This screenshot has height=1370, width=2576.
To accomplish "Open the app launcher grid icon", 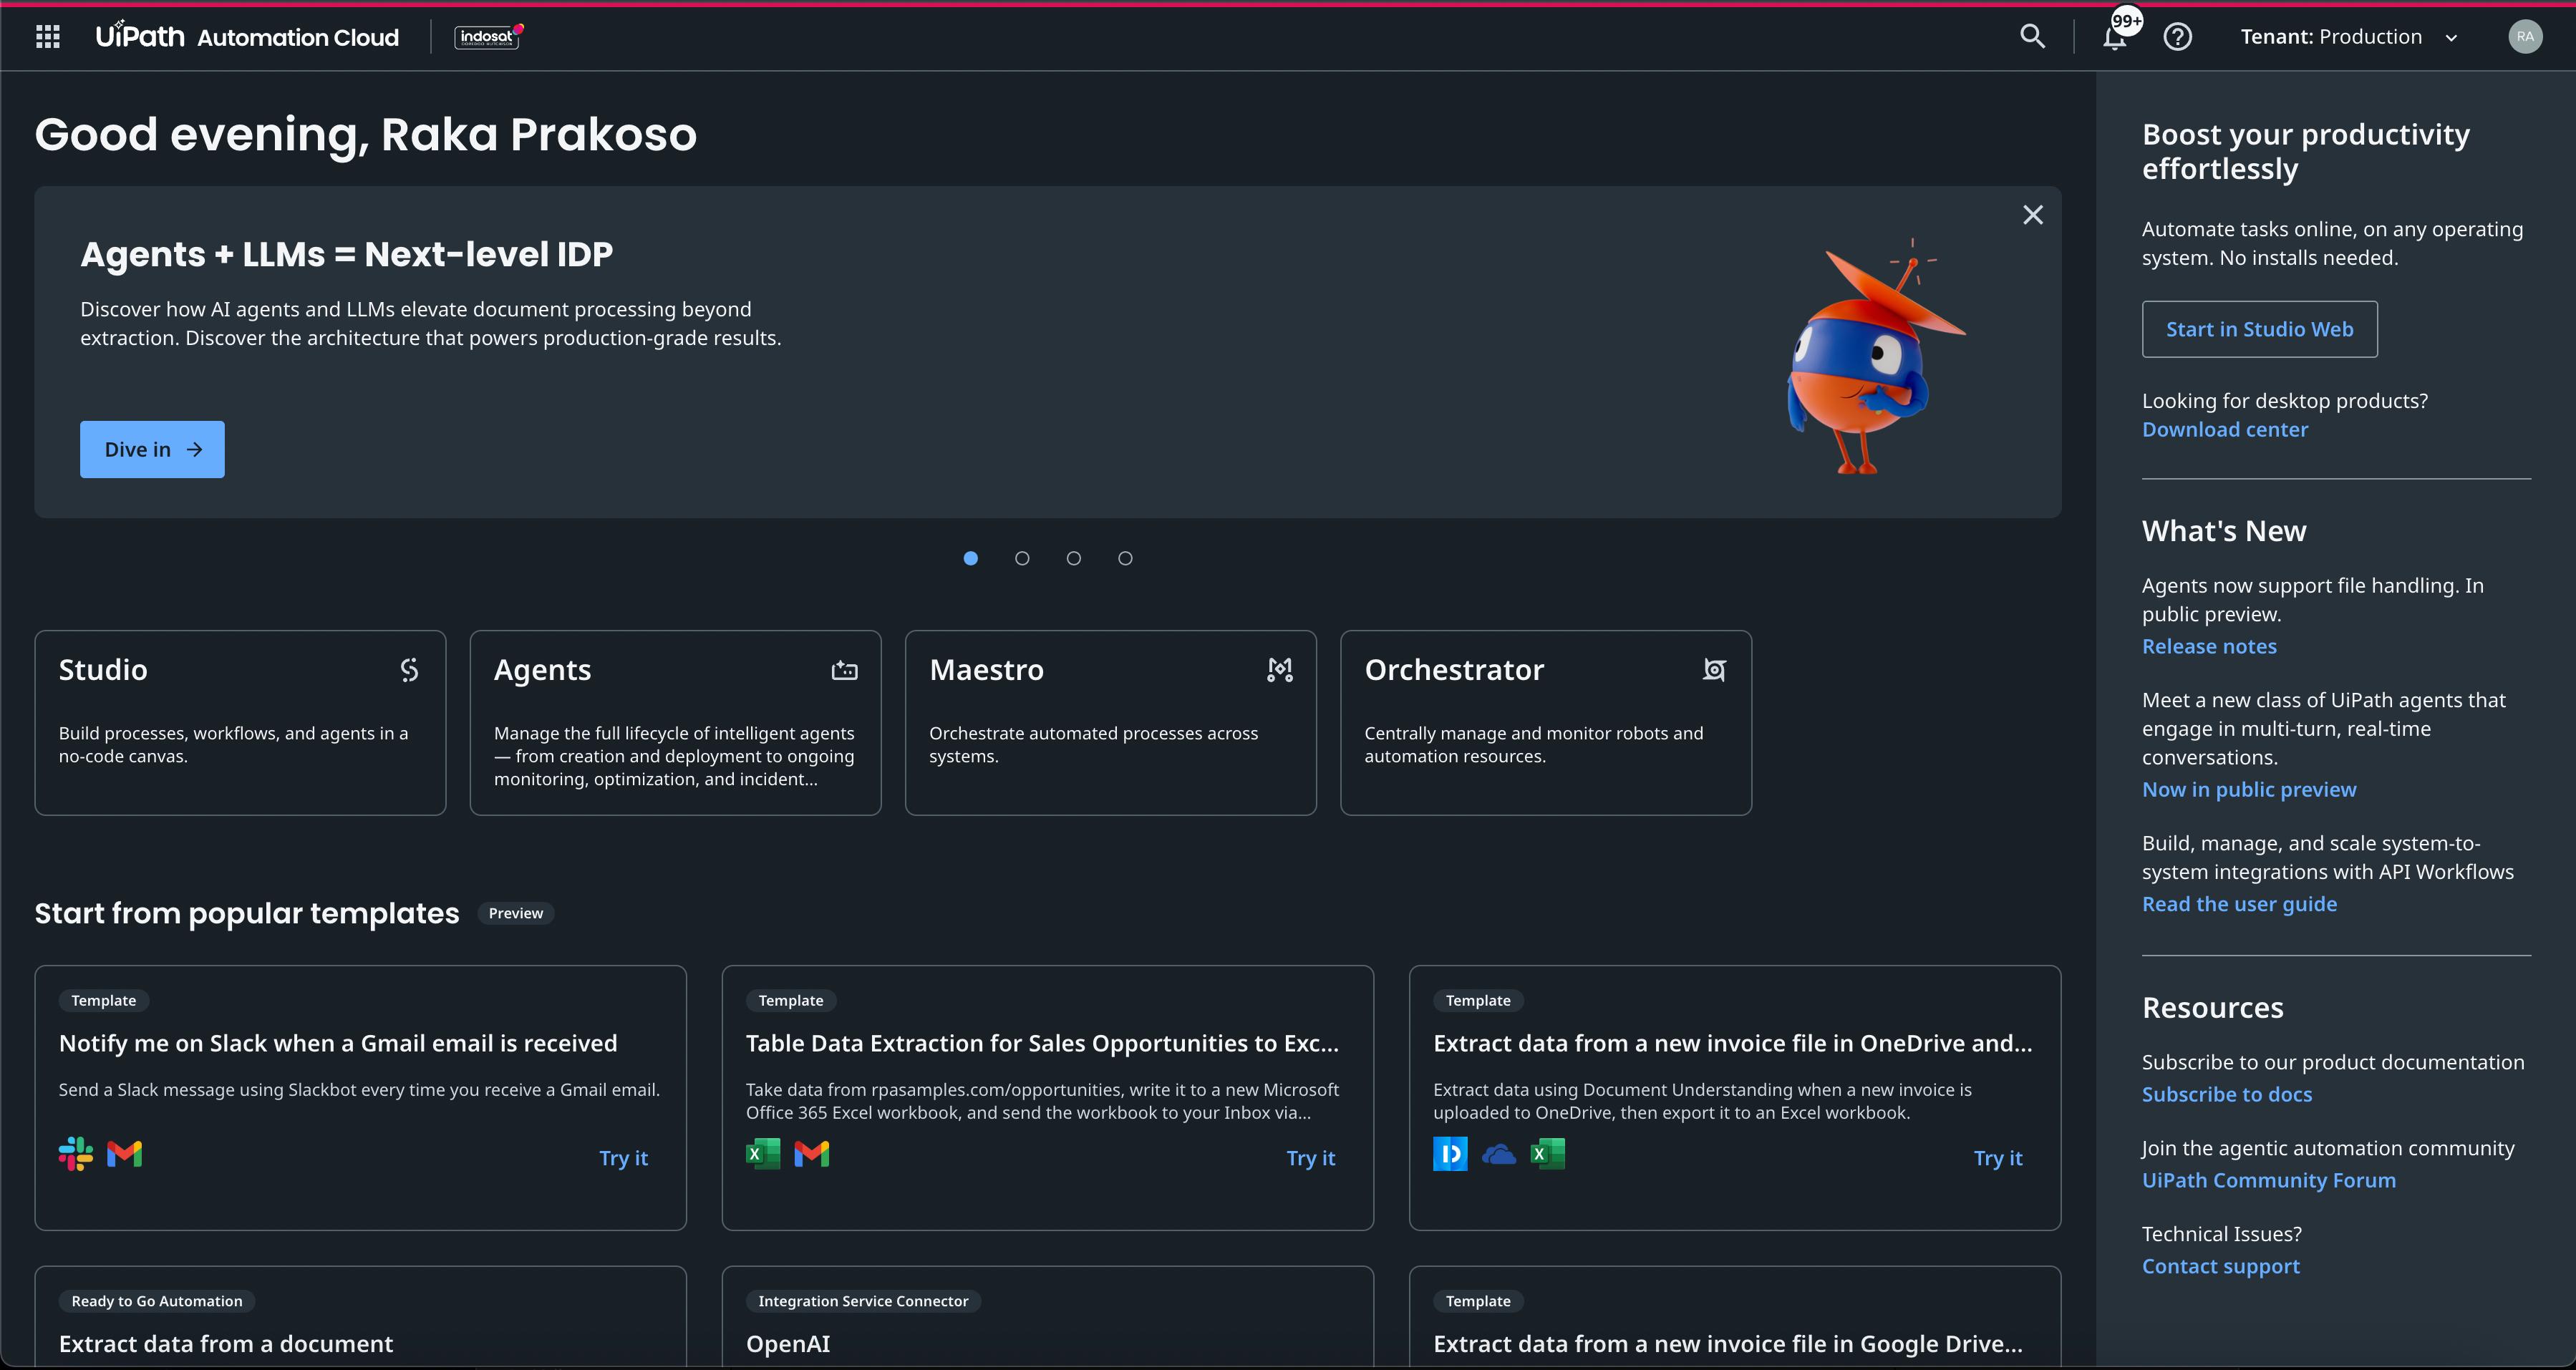I will (x=47, y=37).
